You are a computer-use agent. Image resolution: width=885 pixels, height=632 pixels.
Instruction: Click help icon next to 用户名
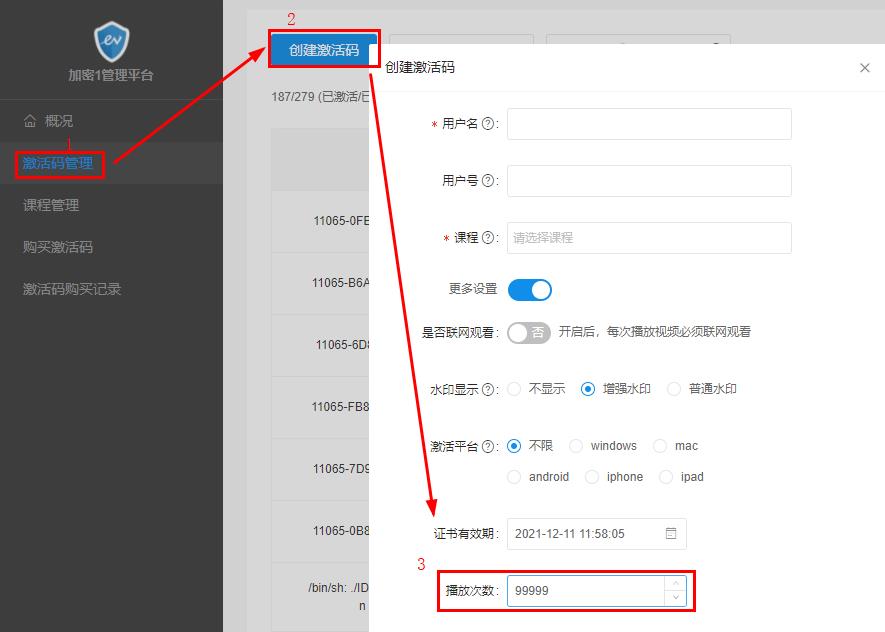[489, 124]
